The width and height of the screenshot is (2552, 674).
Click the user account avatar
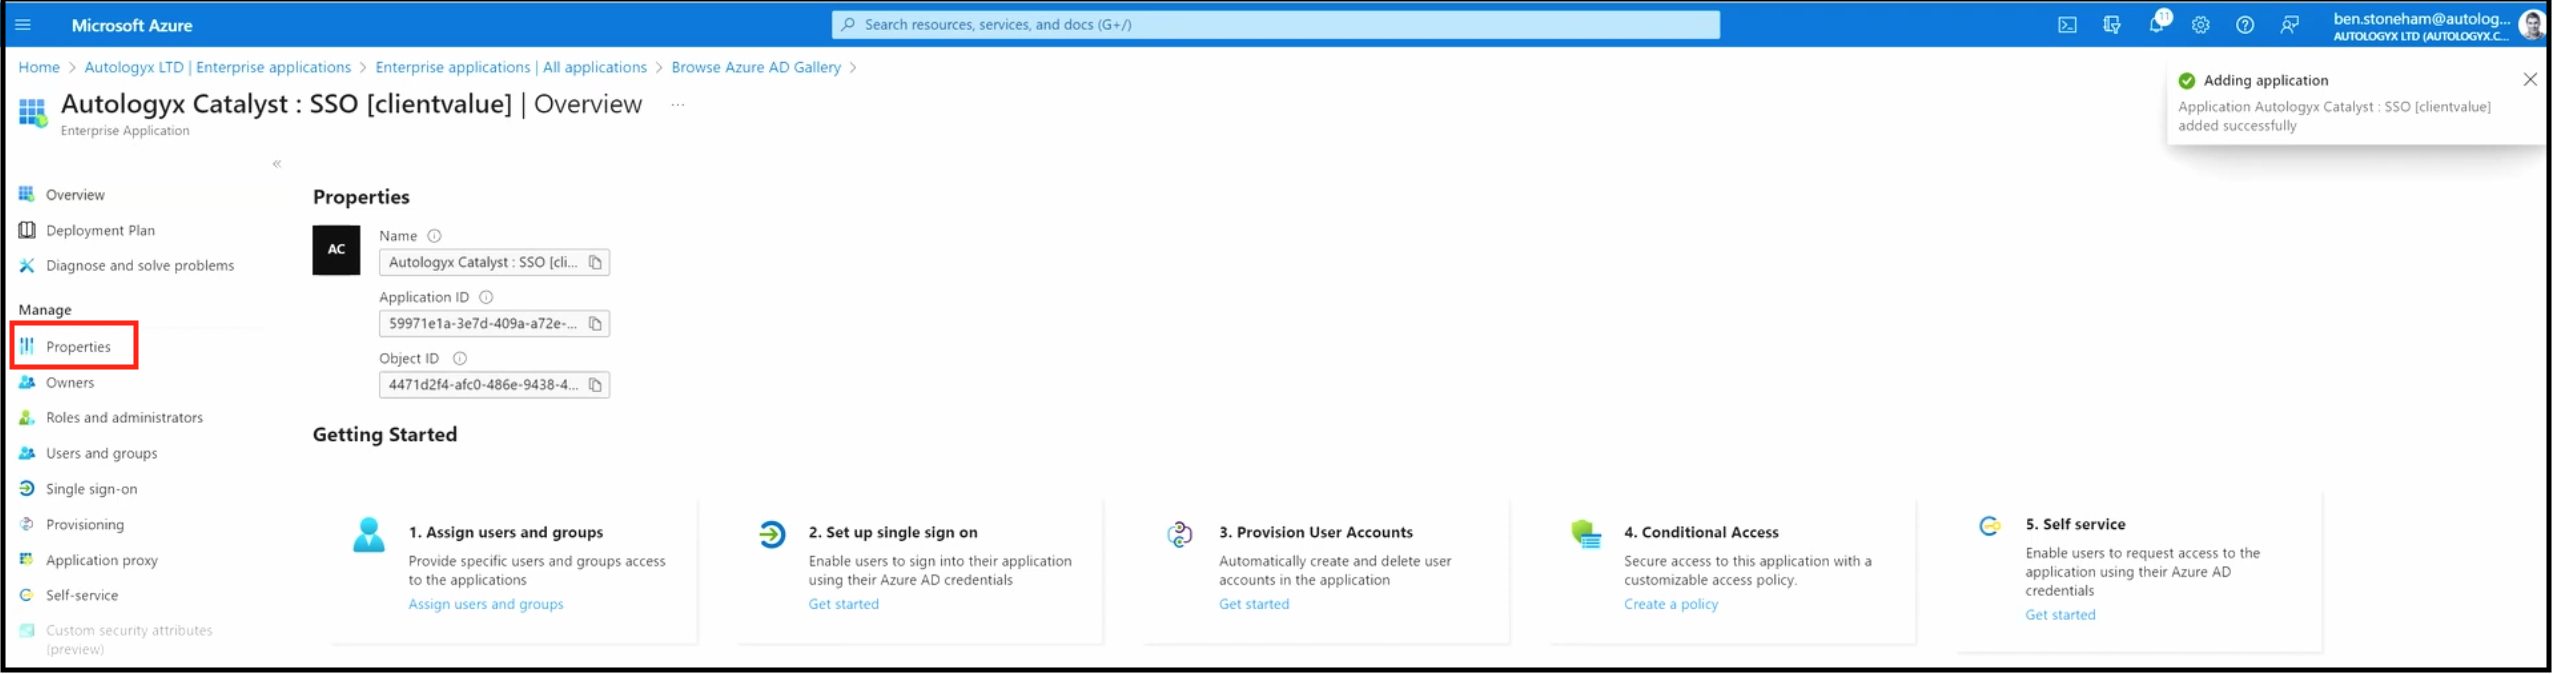coord(2530,25)
